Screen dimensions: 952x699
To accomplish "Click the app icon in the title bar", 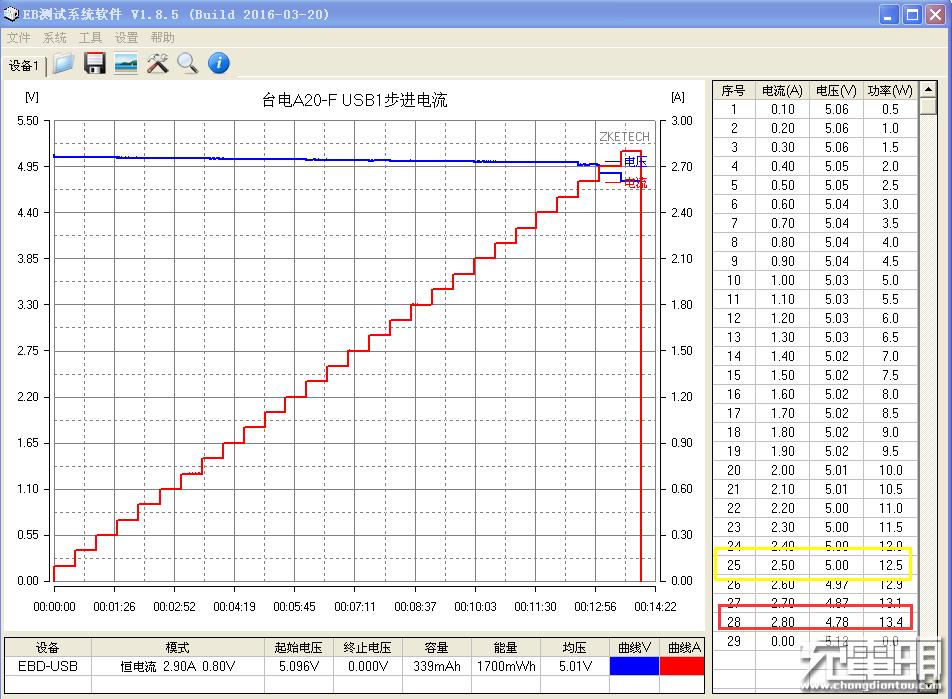I will [12, 14].
